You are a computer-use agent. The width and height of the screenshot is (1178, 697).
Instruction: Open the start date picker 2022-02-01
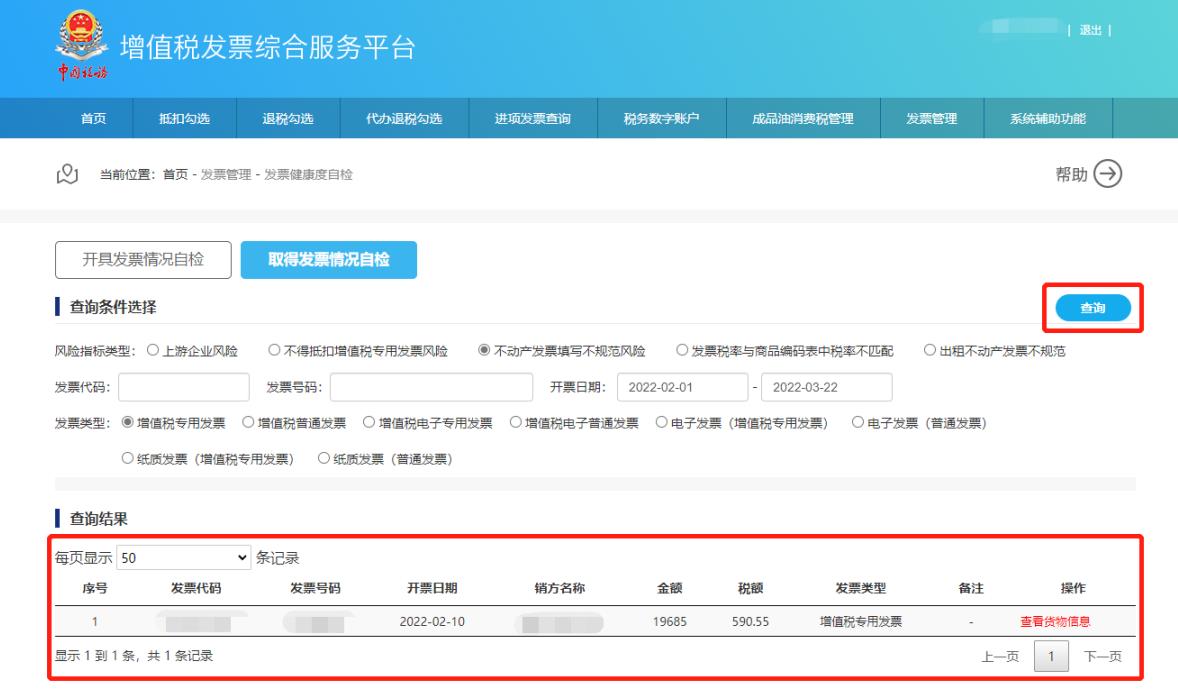(675, 387)
